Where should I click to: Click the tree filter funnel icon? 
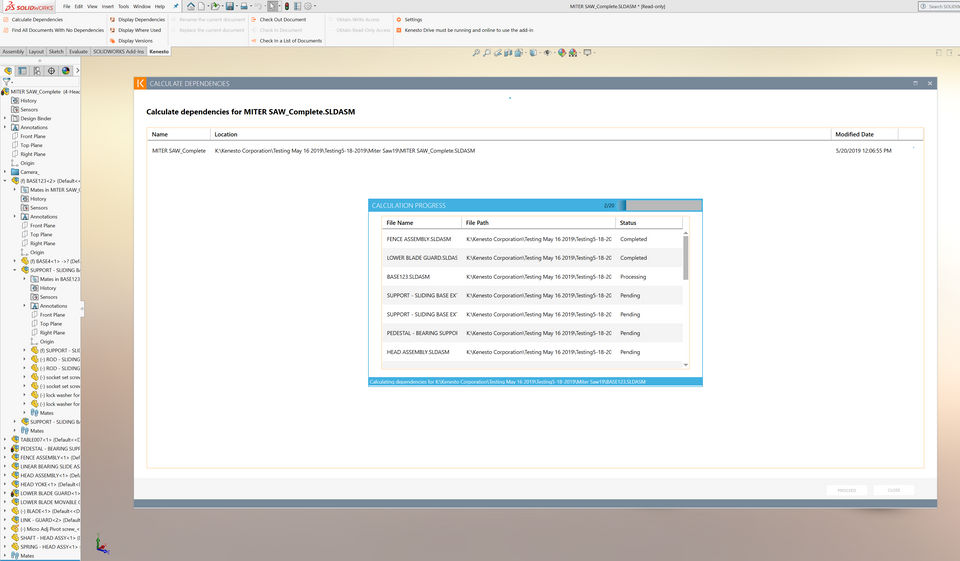click(x=7, y=81)
